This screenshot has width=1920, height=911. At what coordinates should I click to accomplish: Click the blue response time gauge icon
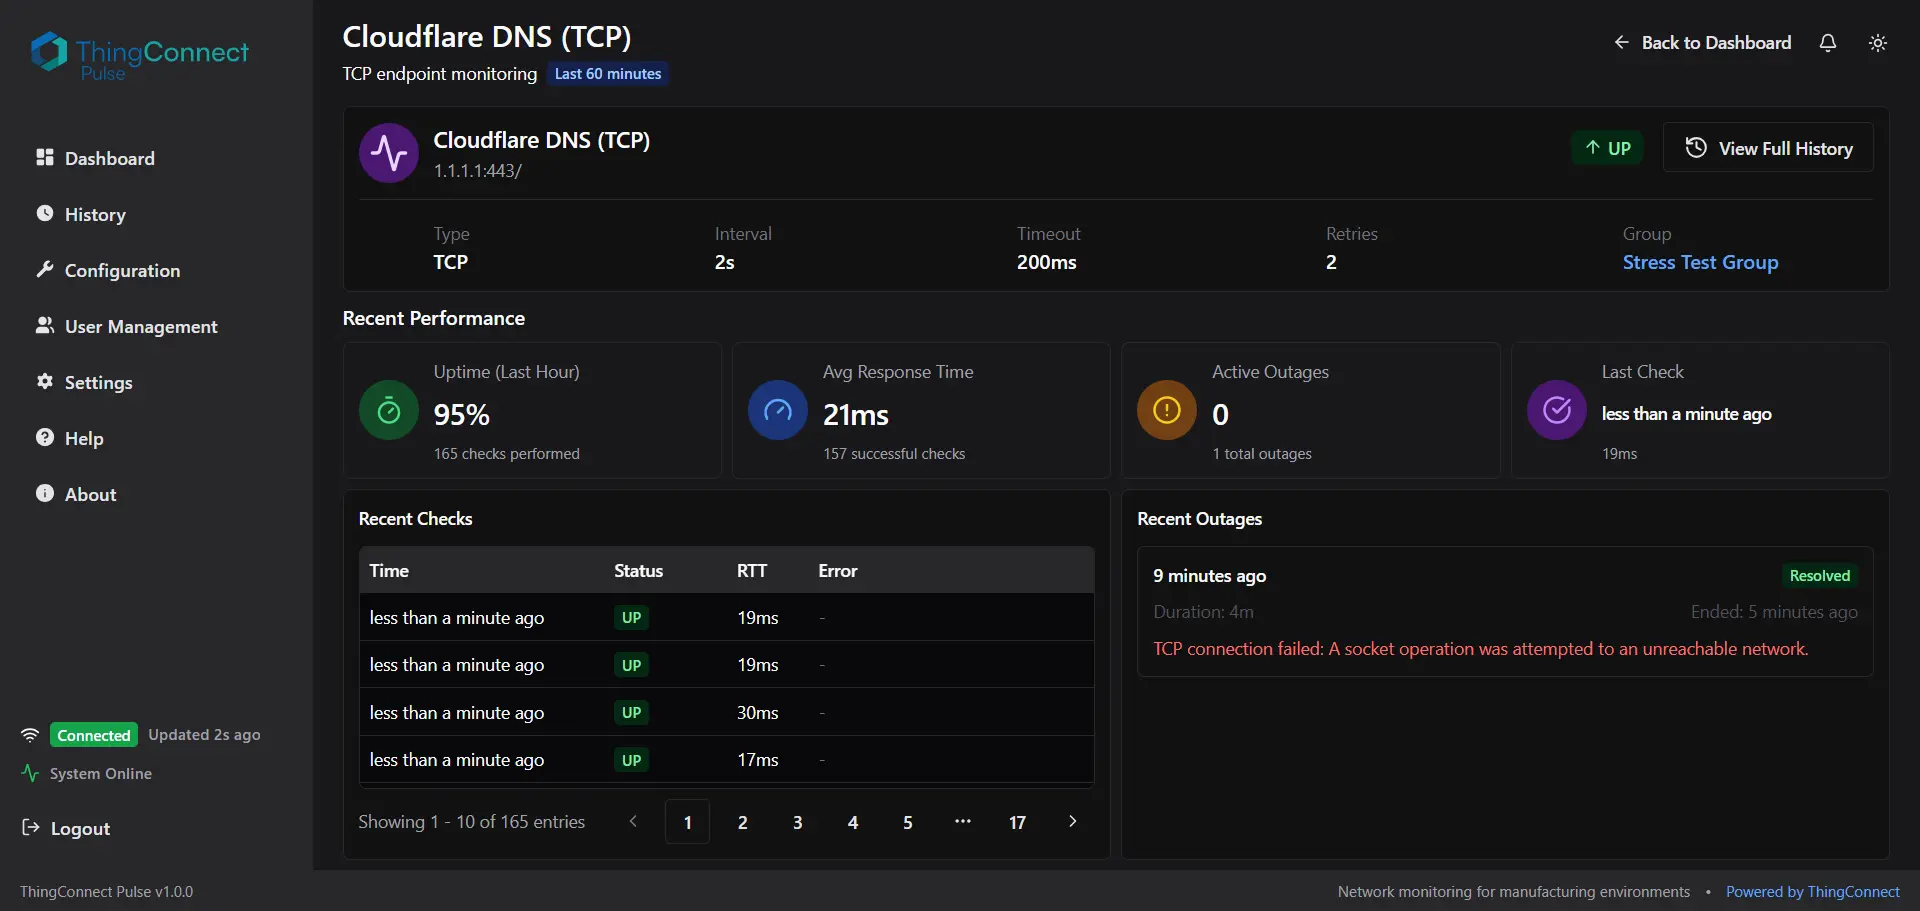pos(778,410)
